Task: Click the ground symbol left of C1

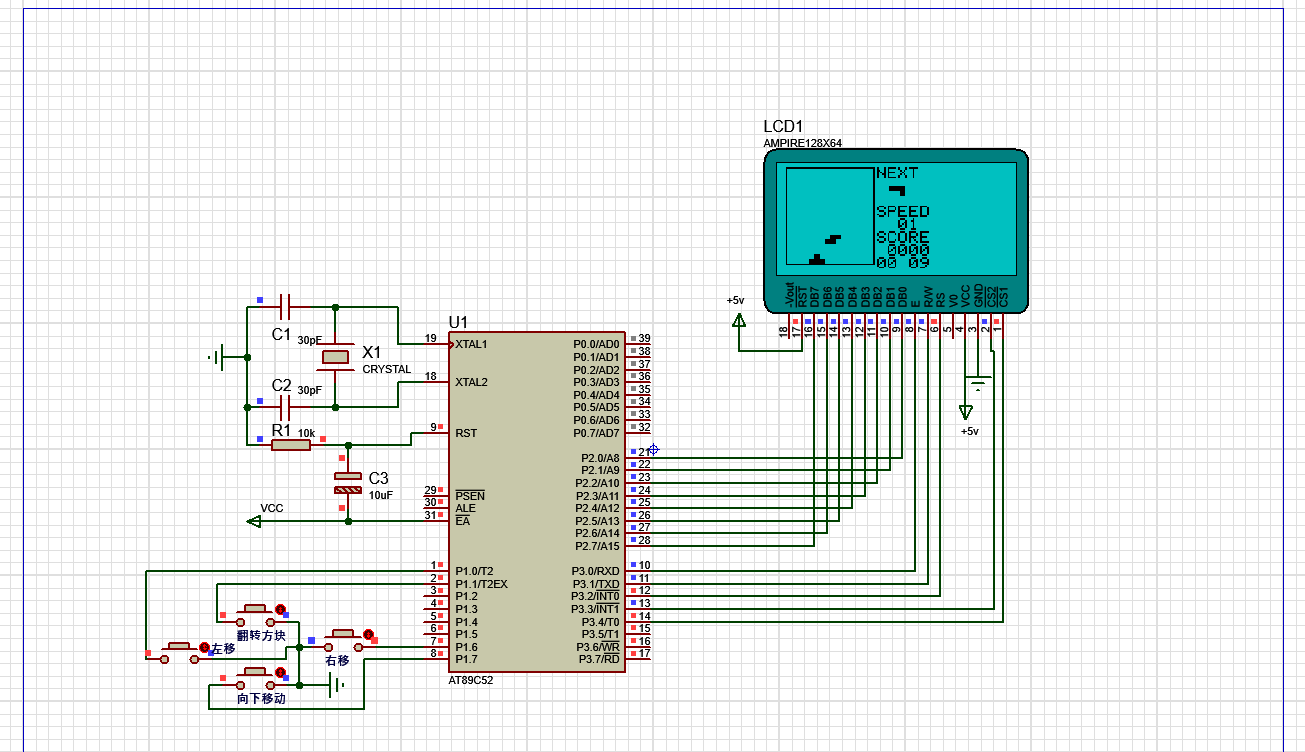Action: (217, 356)
